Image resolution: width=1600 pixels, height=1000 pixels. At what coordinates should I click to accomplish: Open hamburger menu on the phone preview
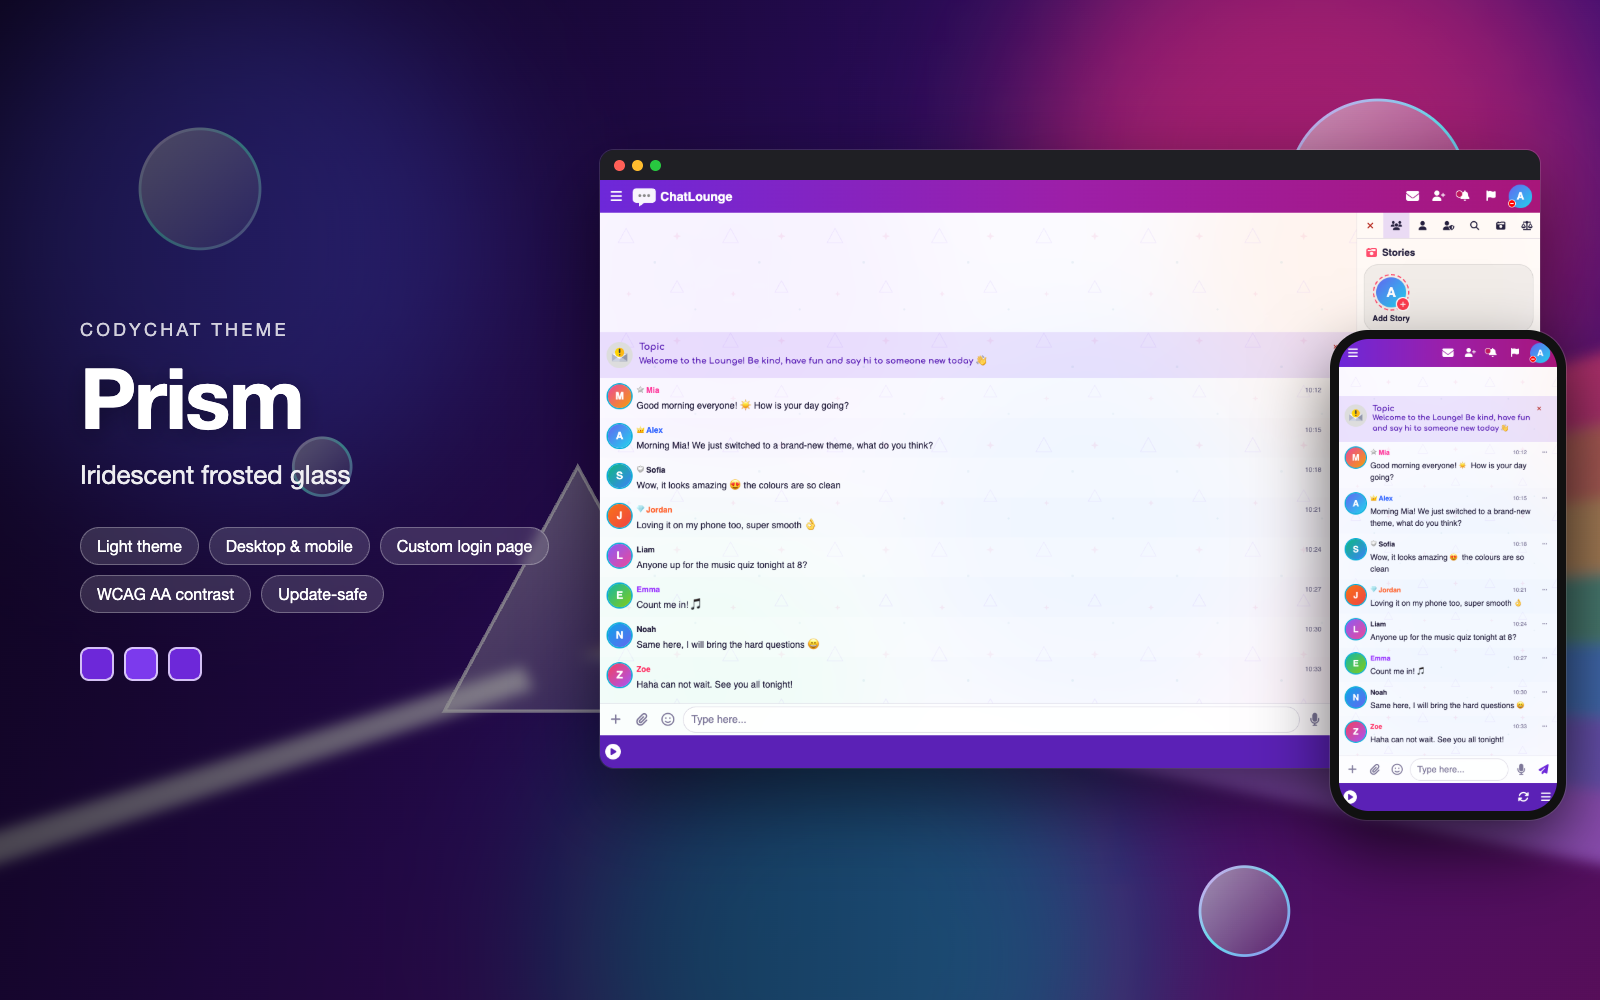tap(1353, 353)
